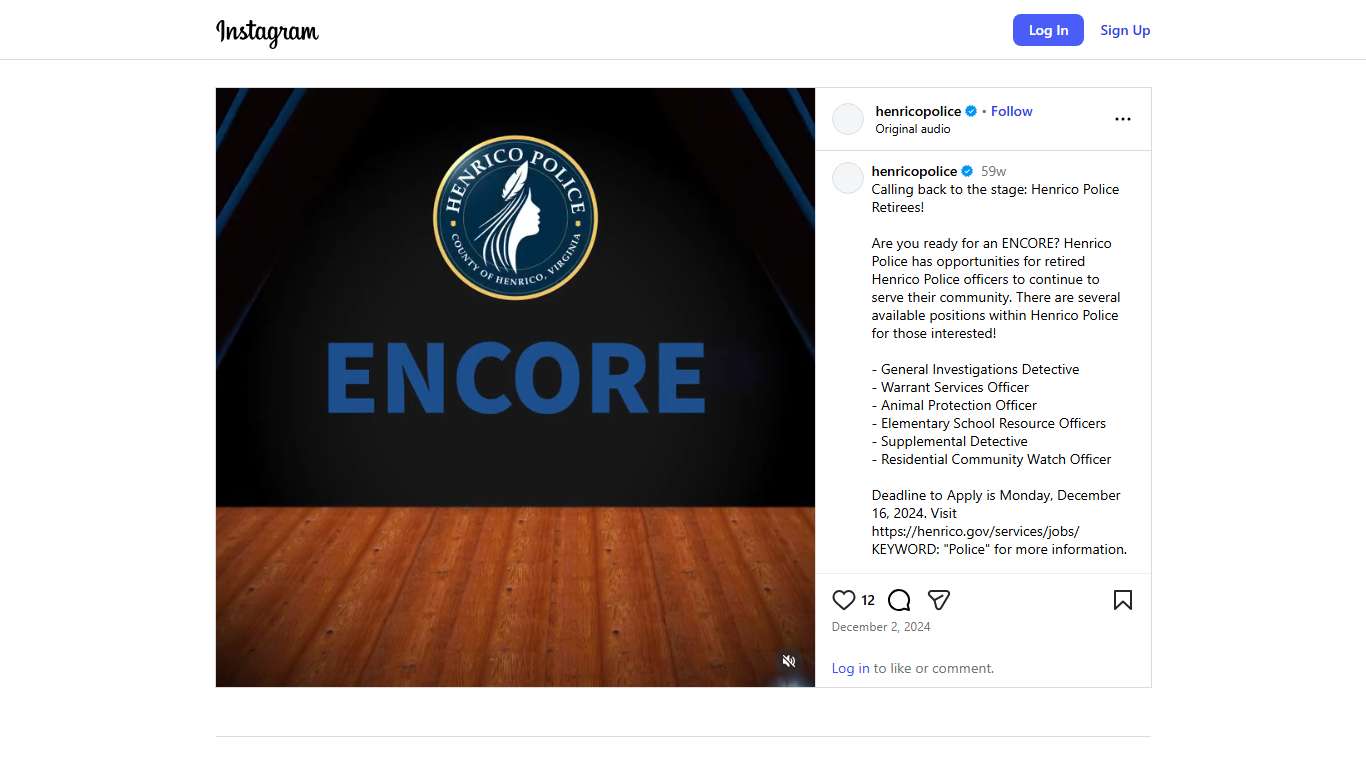Open henricopolice username in the caption
The image size is (1366, 768).
pos(914,171)
